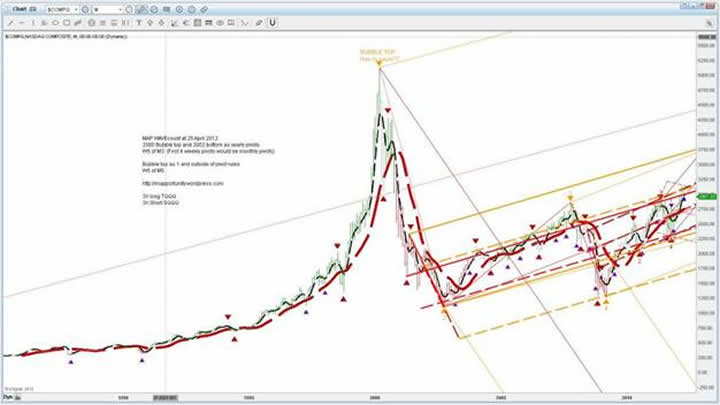The image size is (720, 405).
Task: Click the mapportunity.wordpress.com URL text
Action: (x=182, y=184)
